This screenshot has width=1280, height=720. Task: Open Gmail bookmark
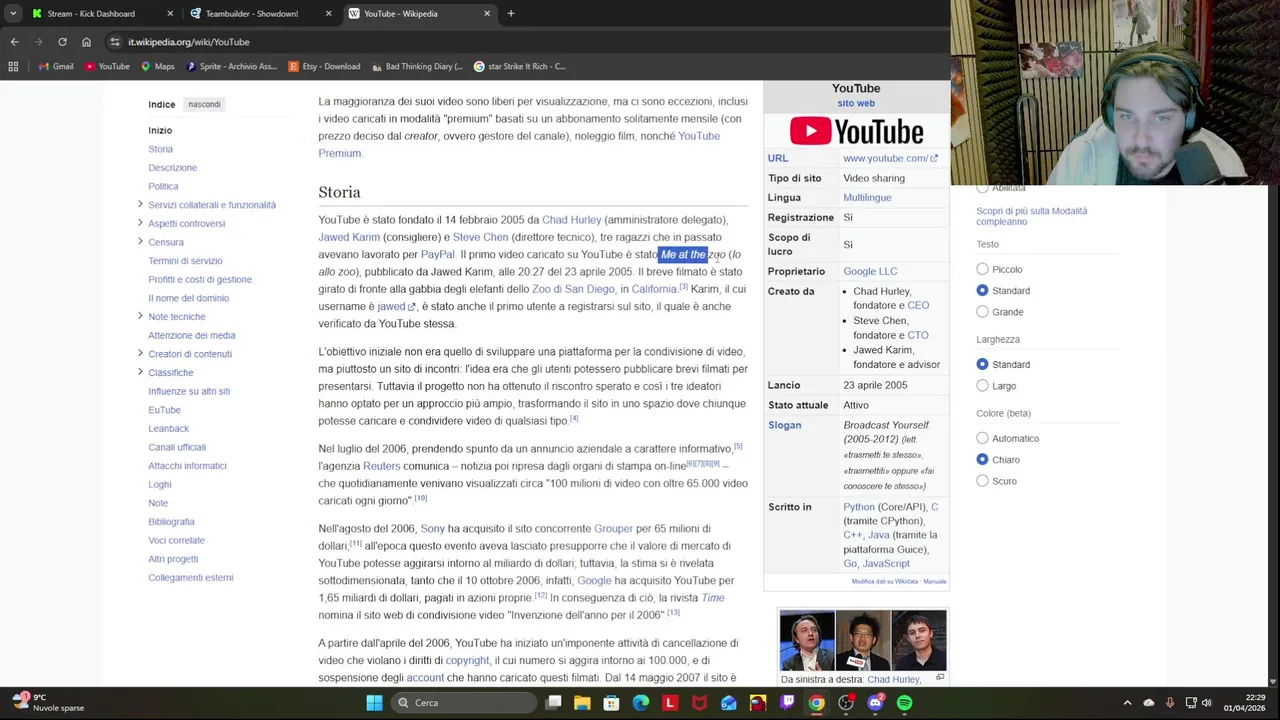pos(56,67)
